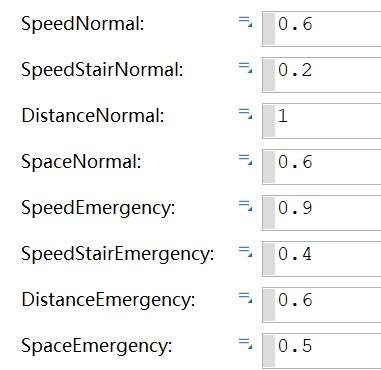This screenshot has height=370, width=381.
Task: Click the DistanceEmergency parameter label
Action: tap(108, 300)
